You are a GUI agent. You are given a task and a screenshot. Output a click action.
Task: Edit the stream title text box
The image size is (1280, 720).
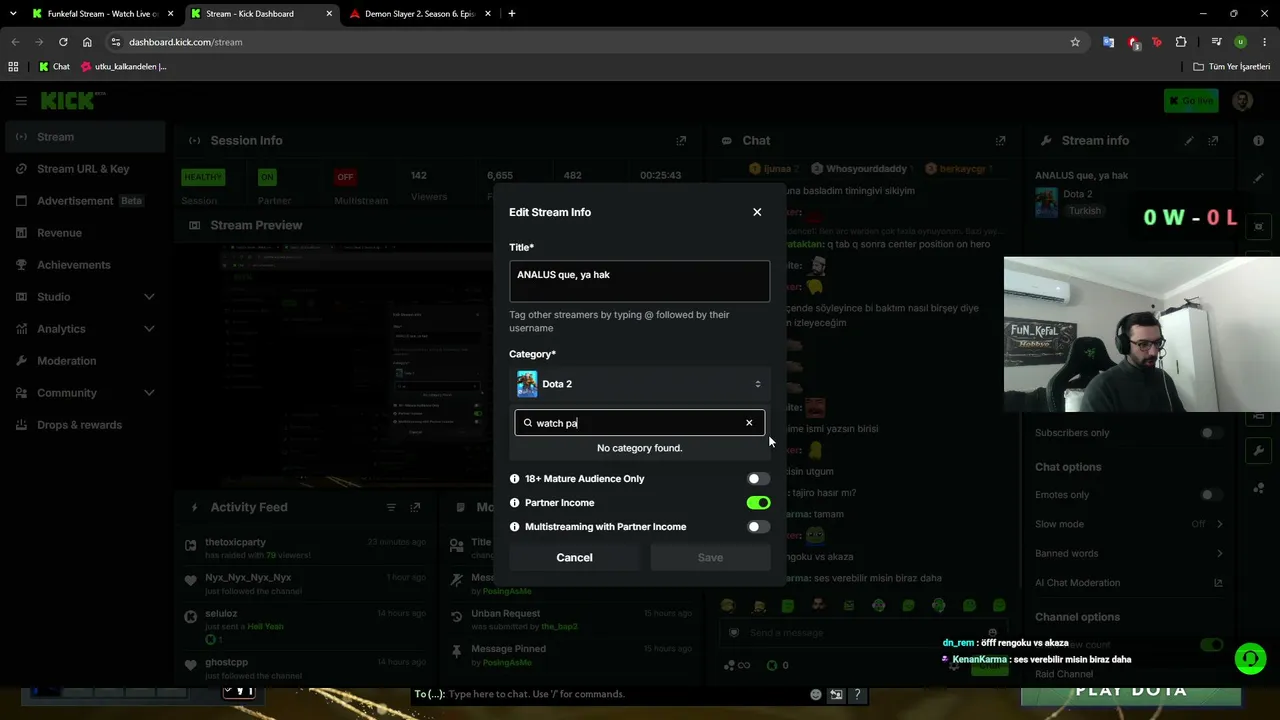[640, 281]
